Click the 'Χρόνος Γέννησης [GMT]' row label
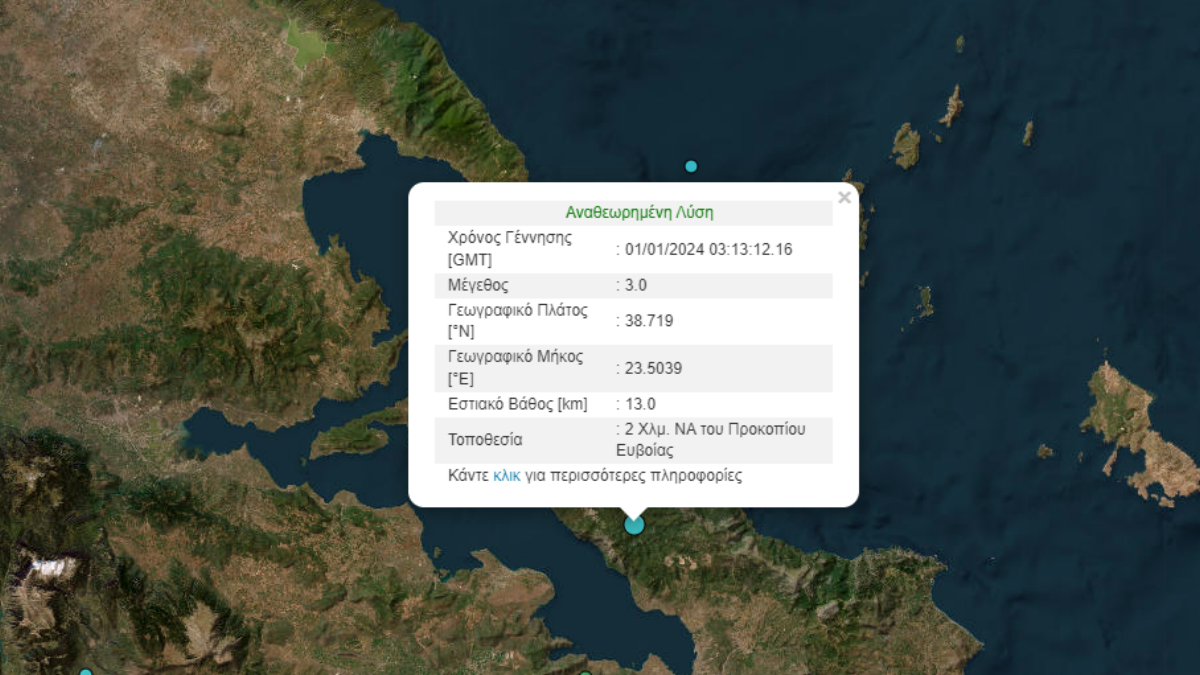Image resolution: width=1200 pixels, height=675 pixels. [x=509, y=249]
